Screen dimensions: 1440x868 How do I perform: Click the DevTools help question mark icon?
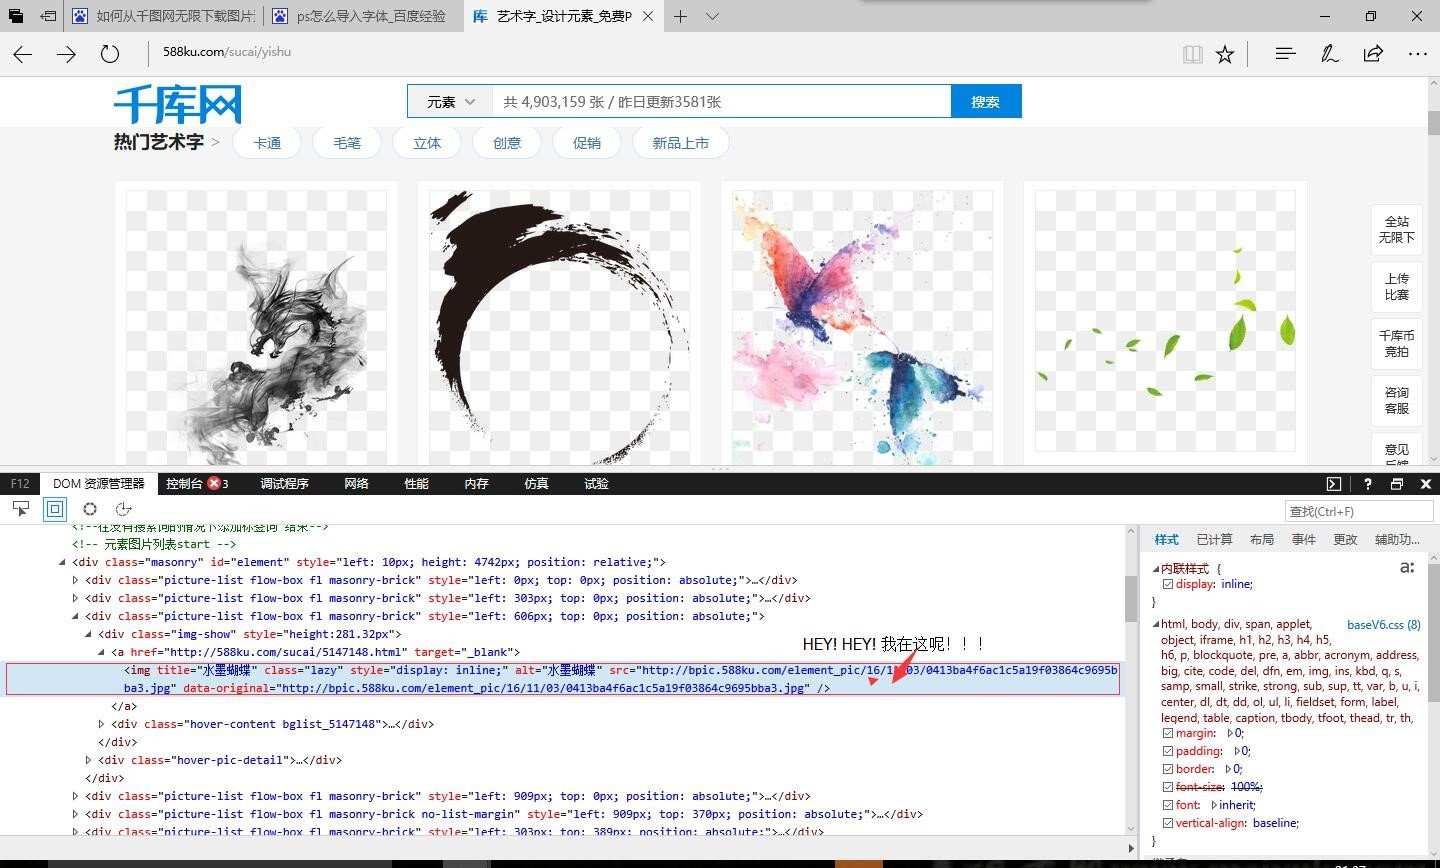[x=1367, y=484]
